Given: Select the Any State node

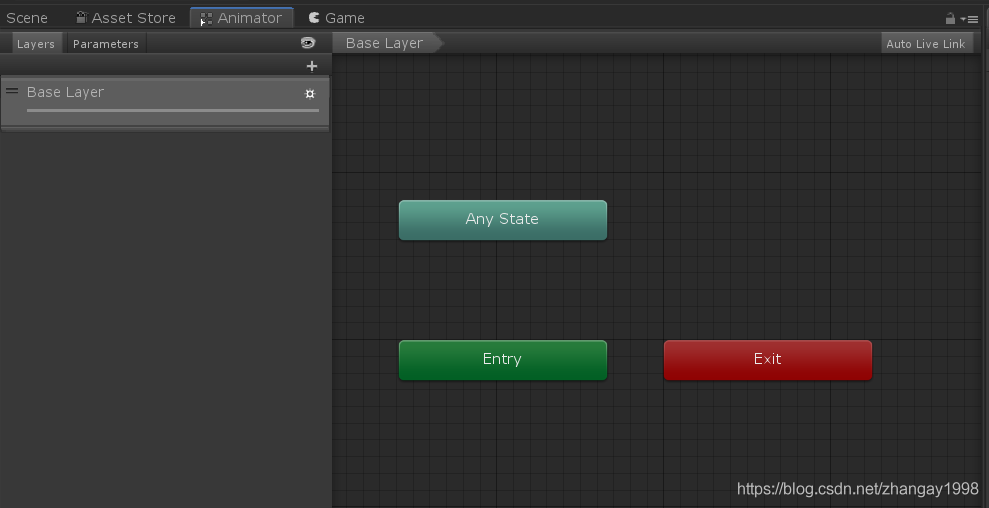Looking at the screenshot, I should pyautogui.click(x=503, y=220).
